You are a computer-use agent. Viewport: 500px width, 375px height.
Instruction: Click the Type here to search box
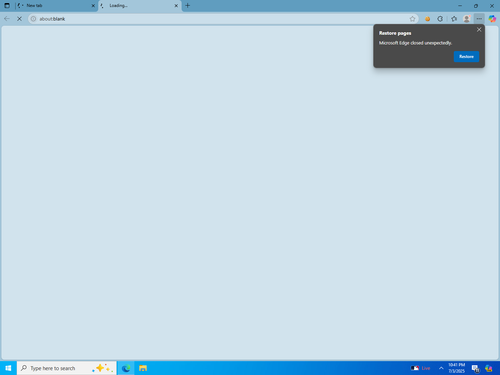[67, 368]
